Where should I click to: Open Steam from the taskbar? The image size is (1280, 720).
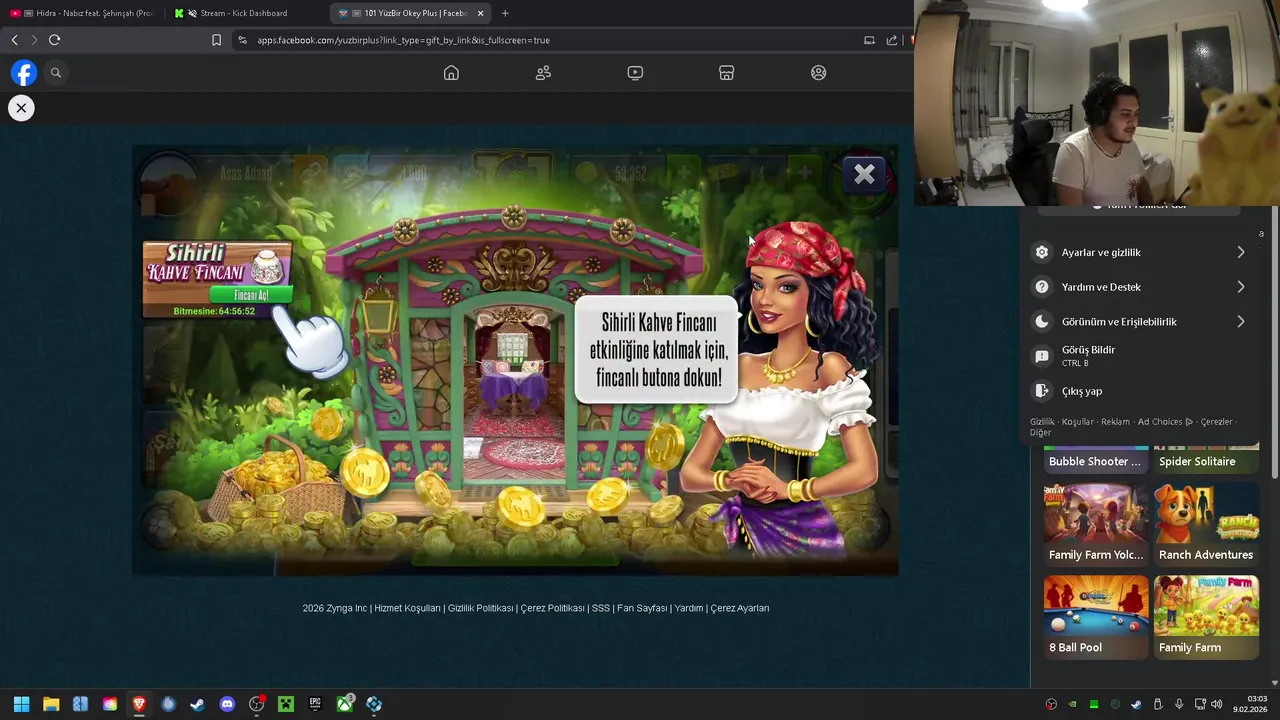pos(198,704)
